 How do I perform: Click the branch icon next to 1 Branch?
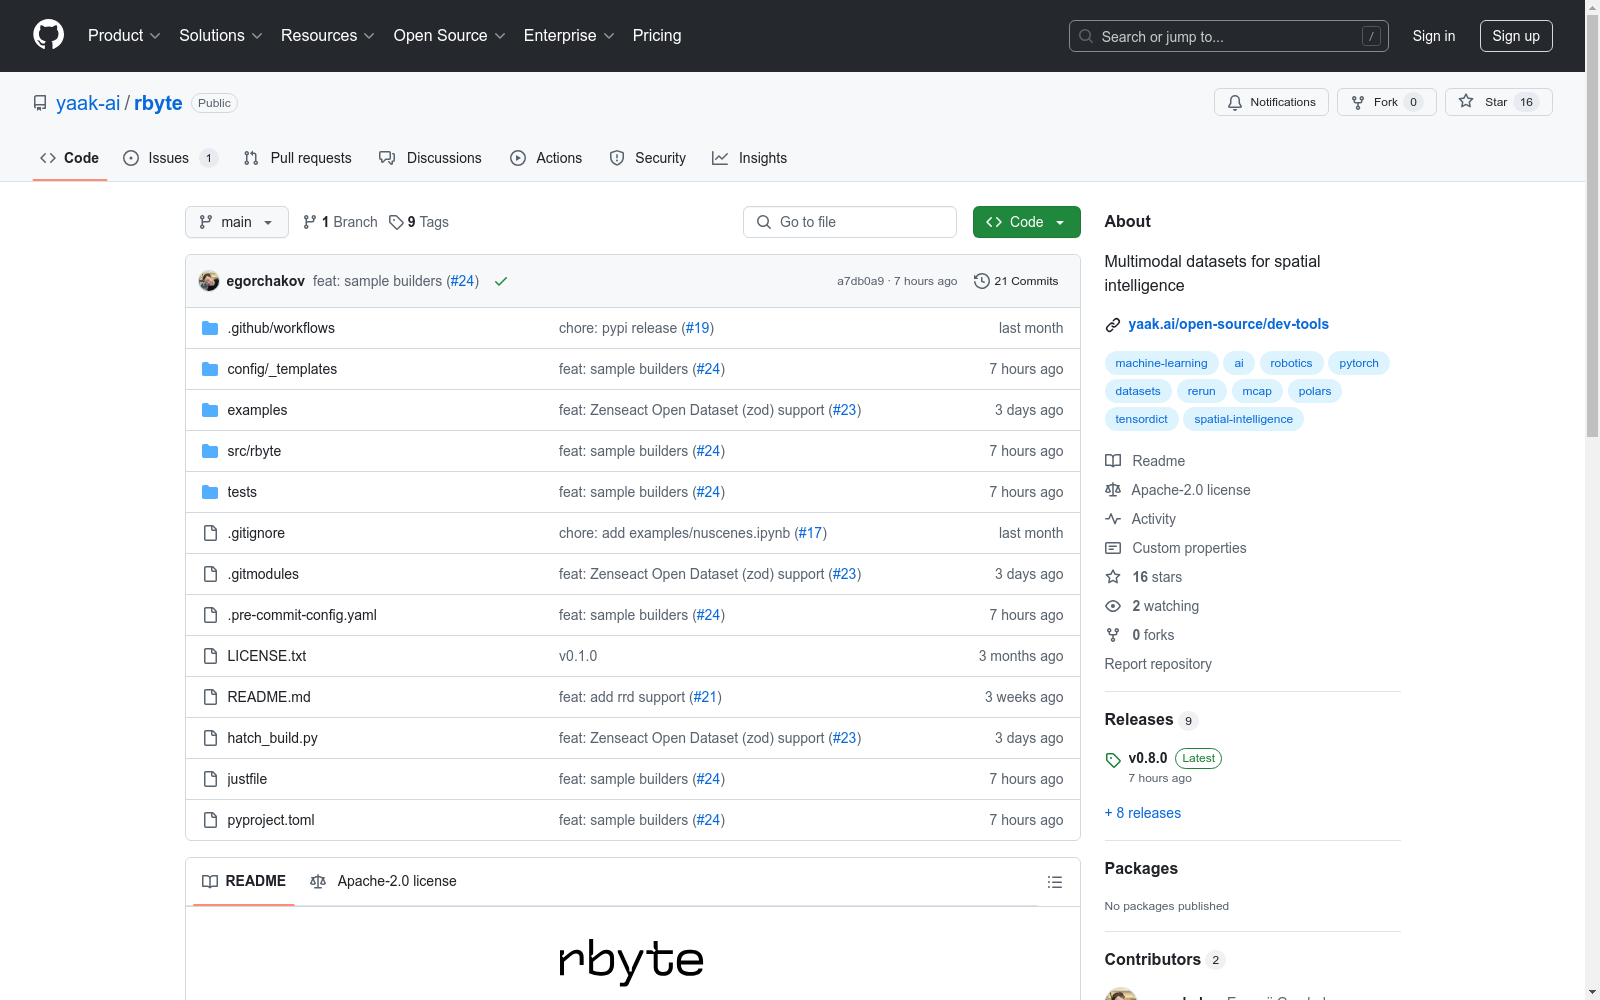point(310,222)
